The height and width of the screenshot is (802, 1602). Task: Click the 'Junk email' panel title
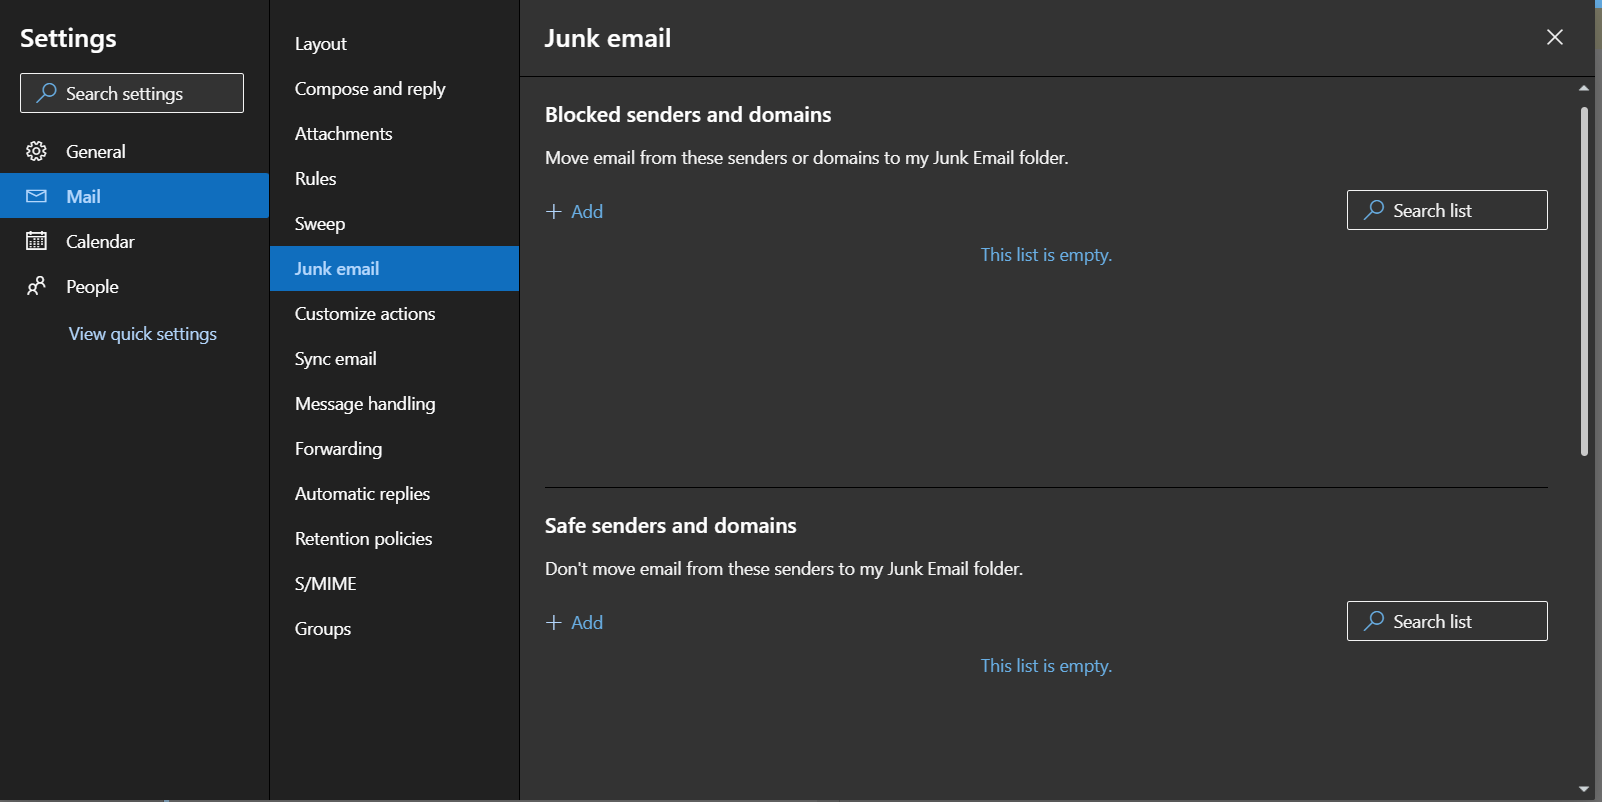click(x=608, y=38)
